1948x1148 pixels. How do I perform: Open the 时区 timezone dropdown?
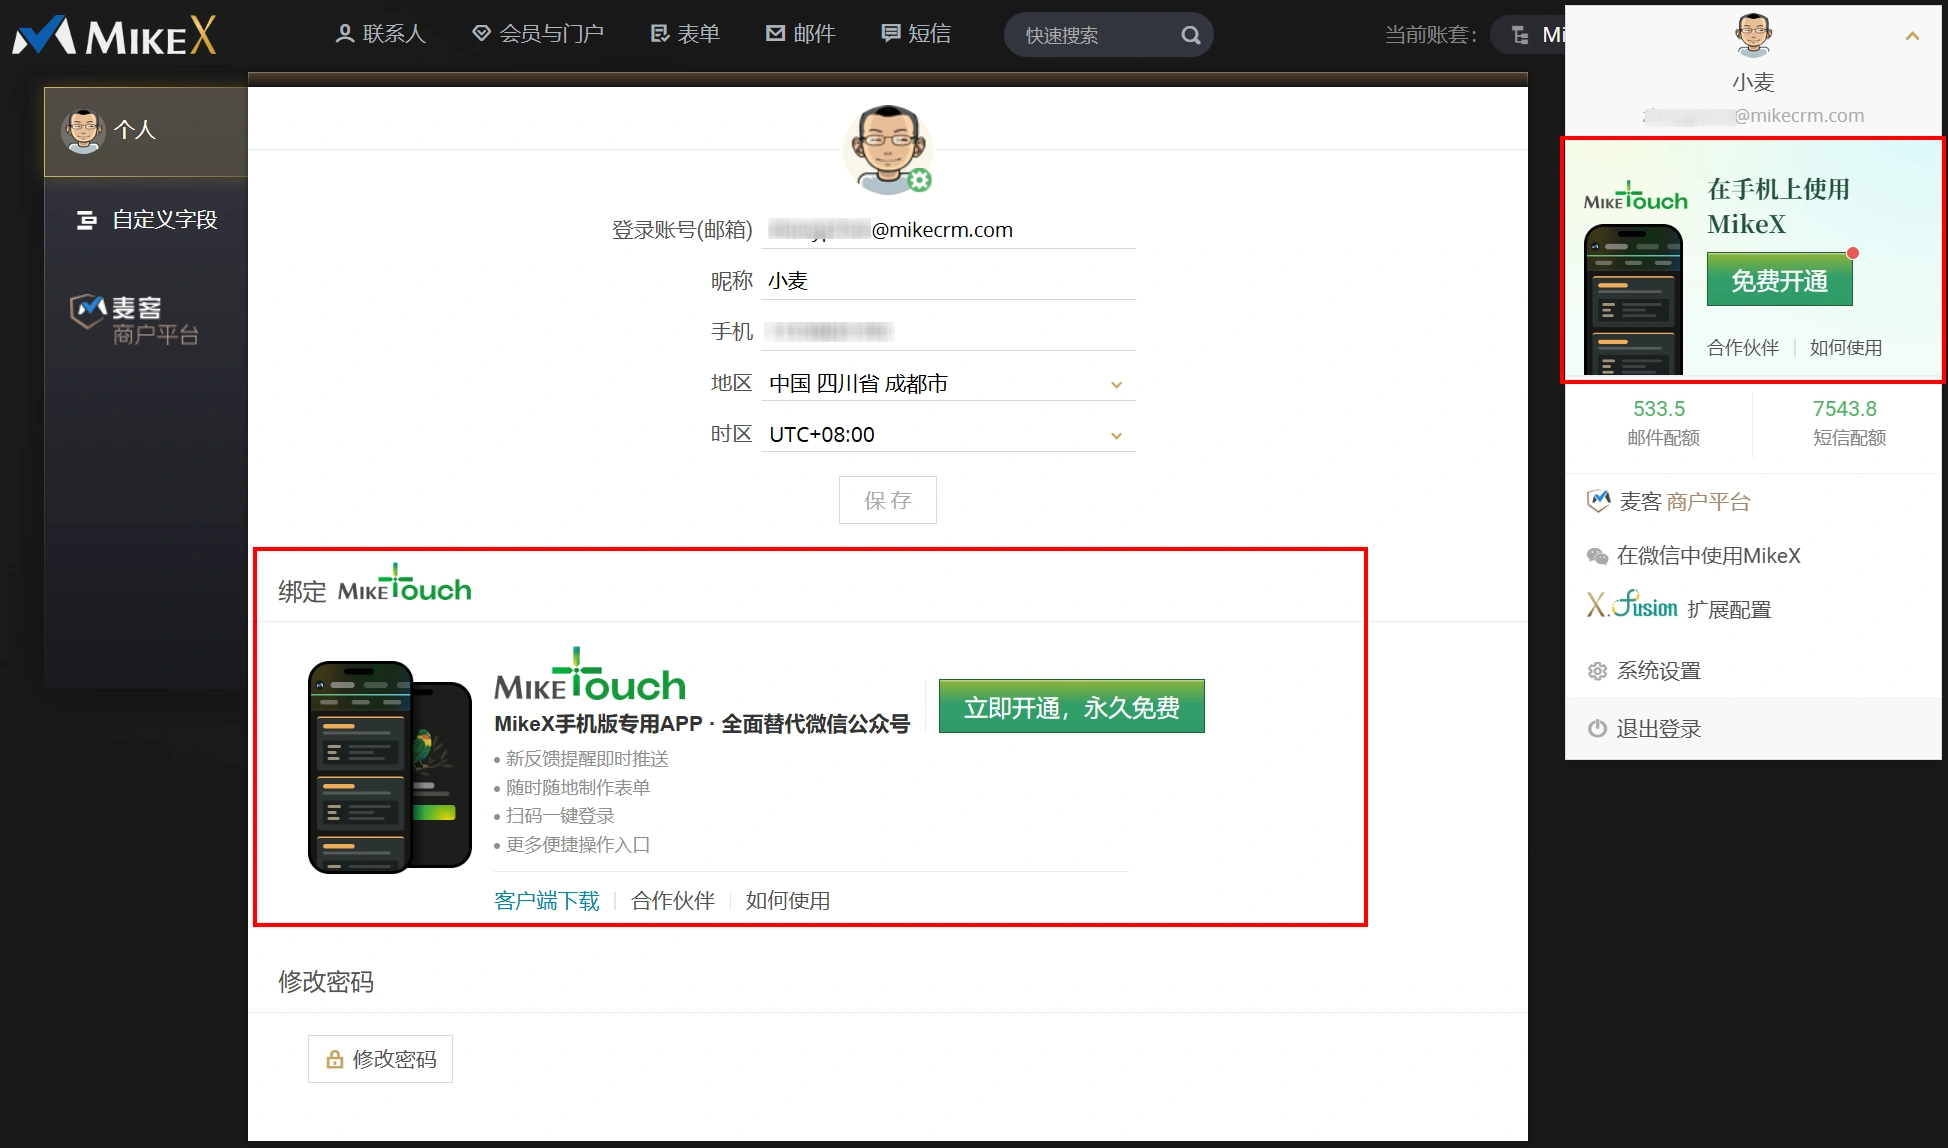pos(948,435)
